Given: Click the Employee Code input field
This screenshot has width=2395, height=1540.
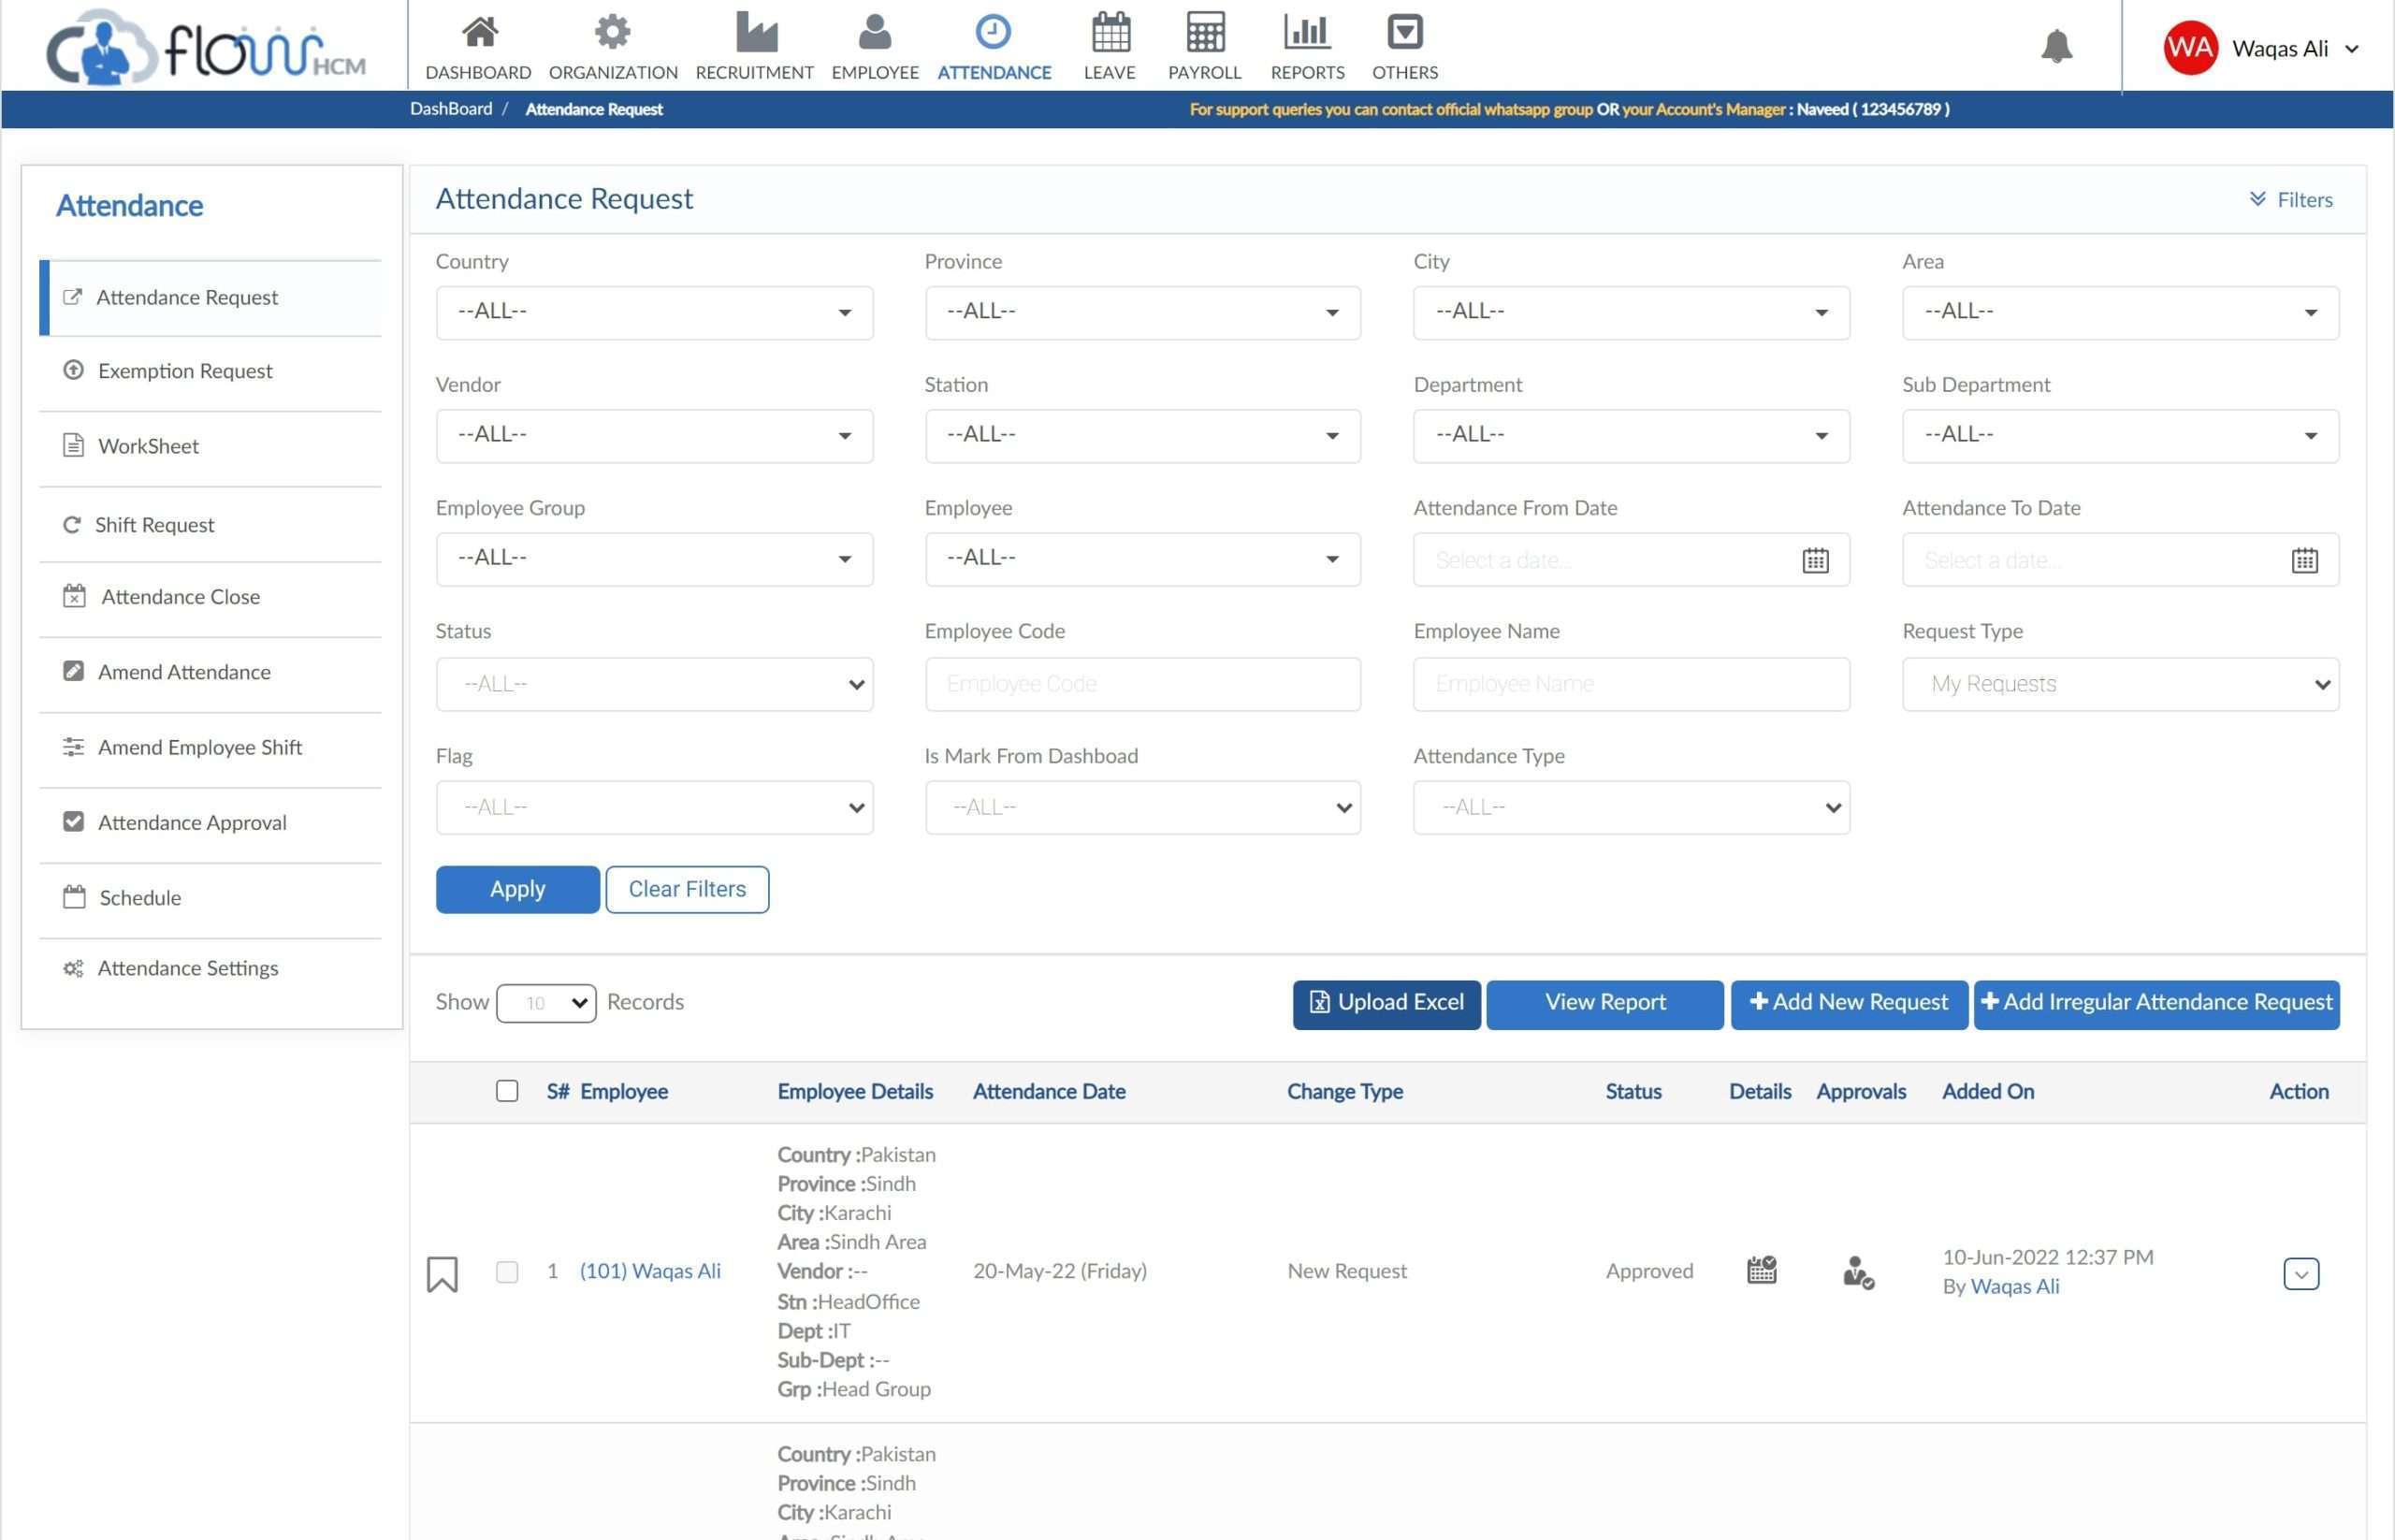Looking at the screenshot, I should [1142, 684].
